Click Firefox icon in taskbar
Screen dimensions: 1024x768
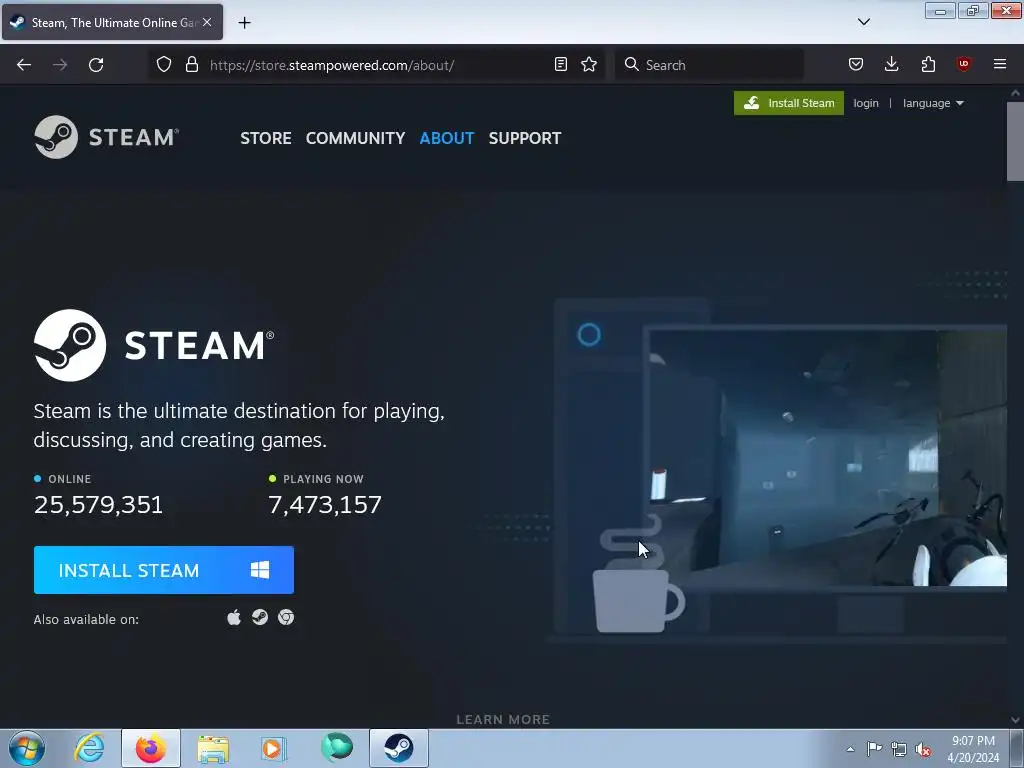(x=151, y=748)
